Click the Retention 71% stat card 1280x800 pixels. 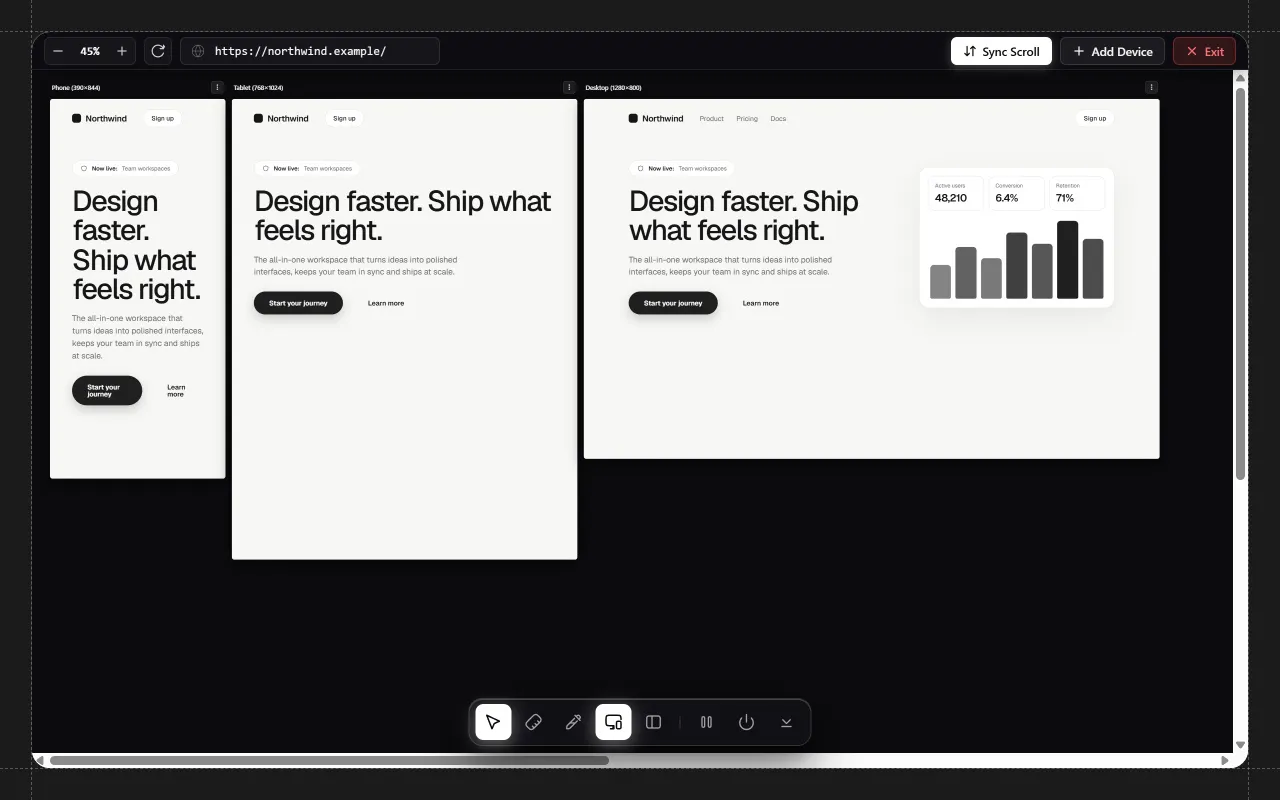tap(1077, 193)
